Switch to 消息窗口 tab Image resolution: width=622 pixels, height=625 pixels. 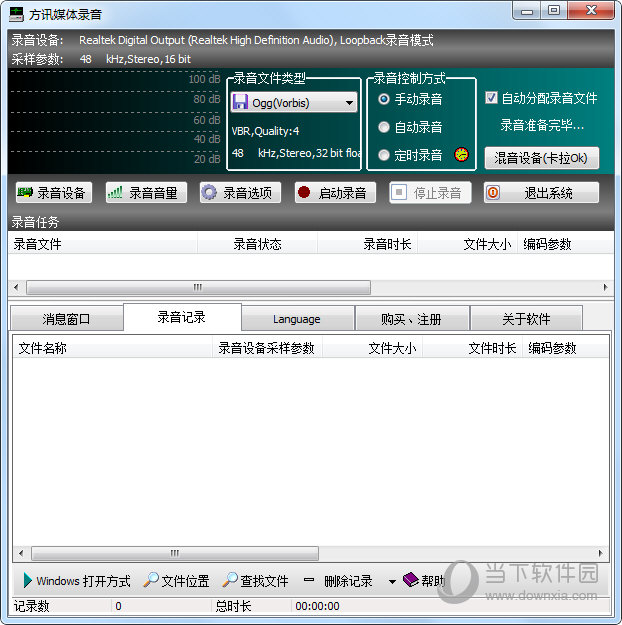pyautogui.click(x=67, y=319)
